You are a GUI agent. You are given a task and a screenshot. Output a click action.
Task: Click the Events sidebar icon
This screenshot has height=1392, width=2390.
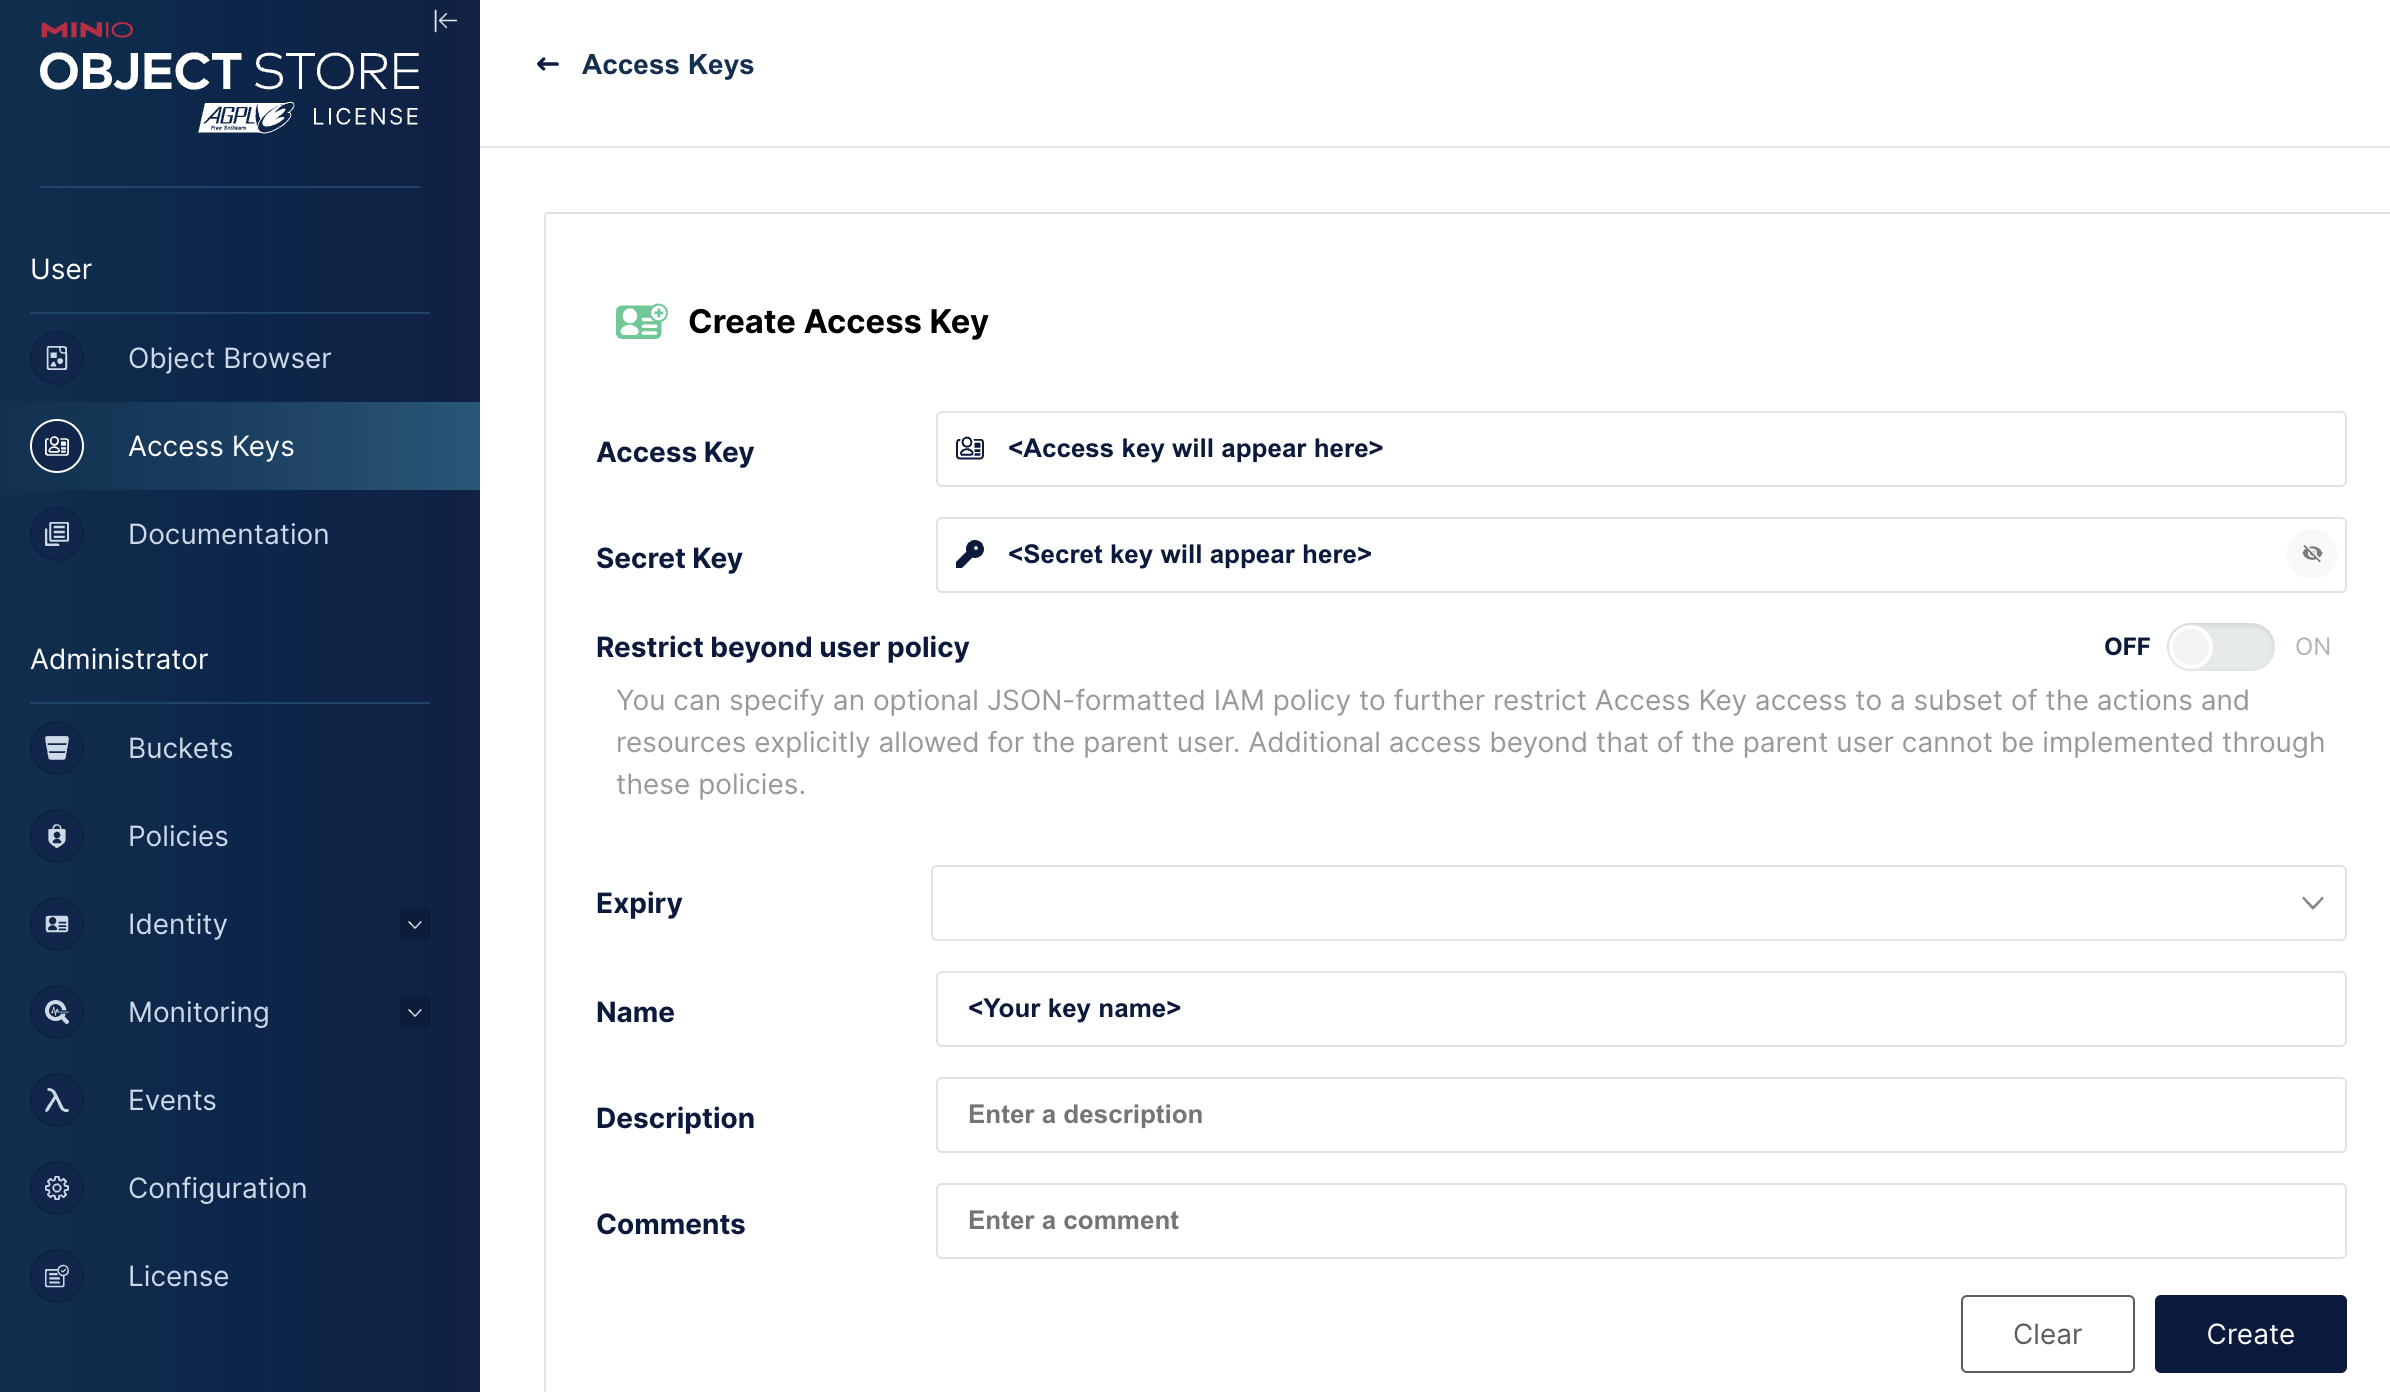point(58,1099)
